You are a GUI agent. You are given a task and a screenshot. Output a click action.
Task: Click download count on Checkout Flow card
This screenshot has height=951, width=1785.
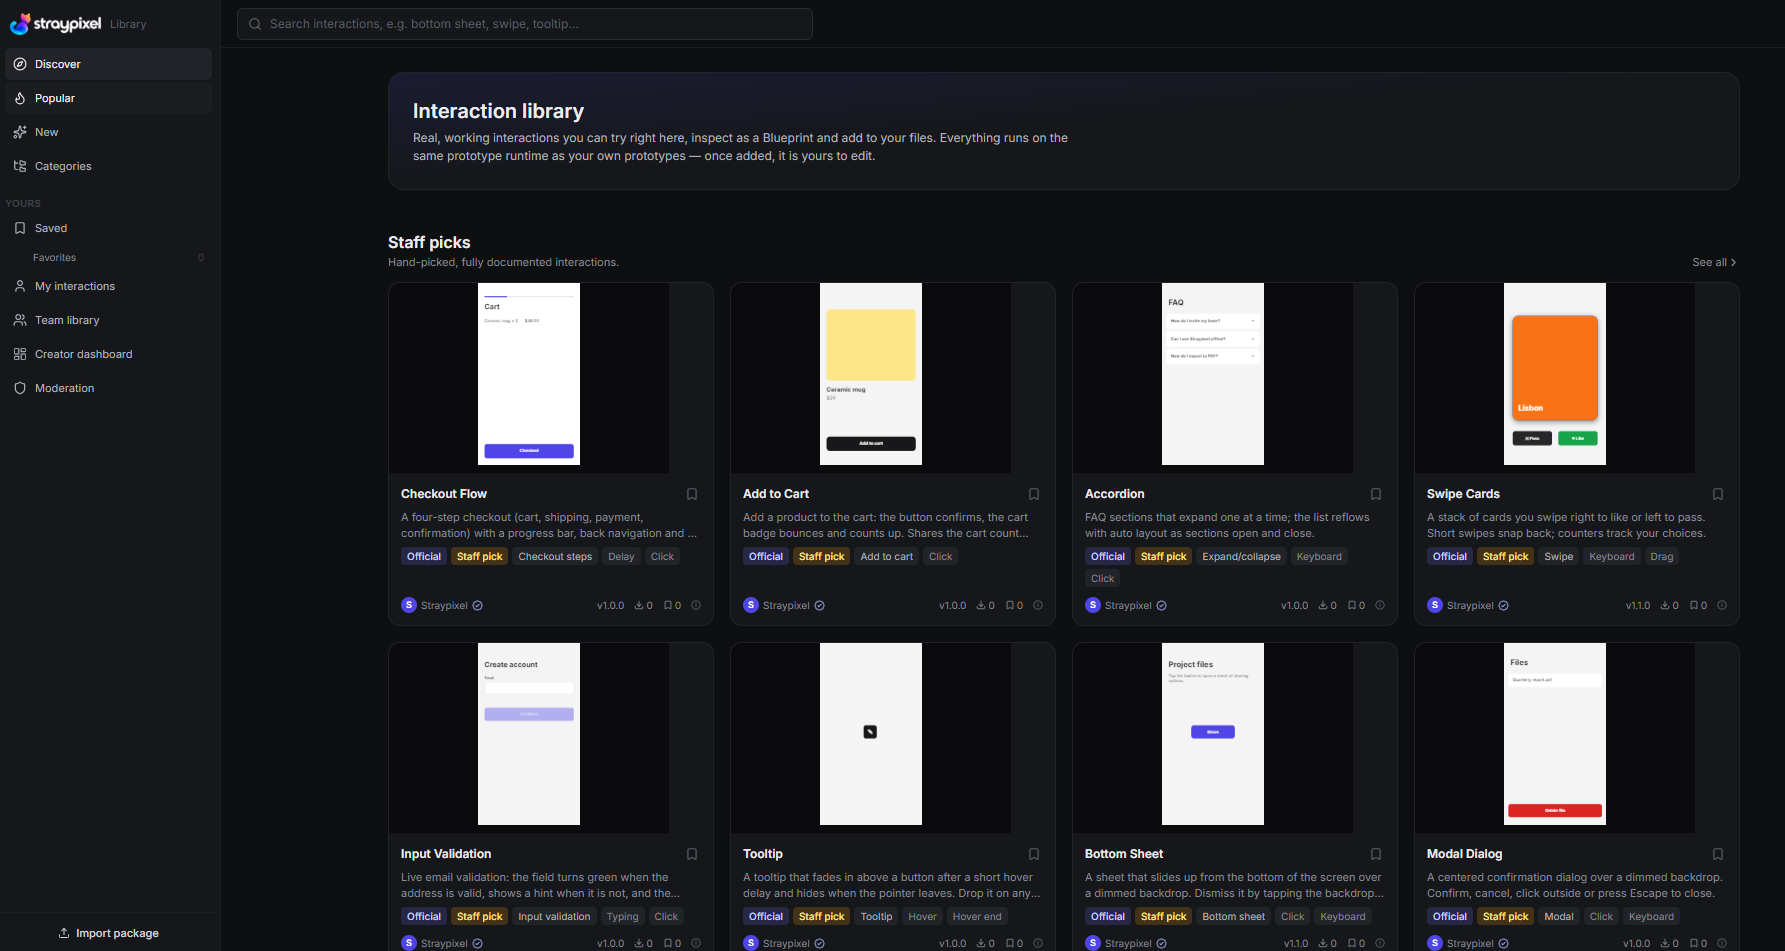[x=644, y=606]
